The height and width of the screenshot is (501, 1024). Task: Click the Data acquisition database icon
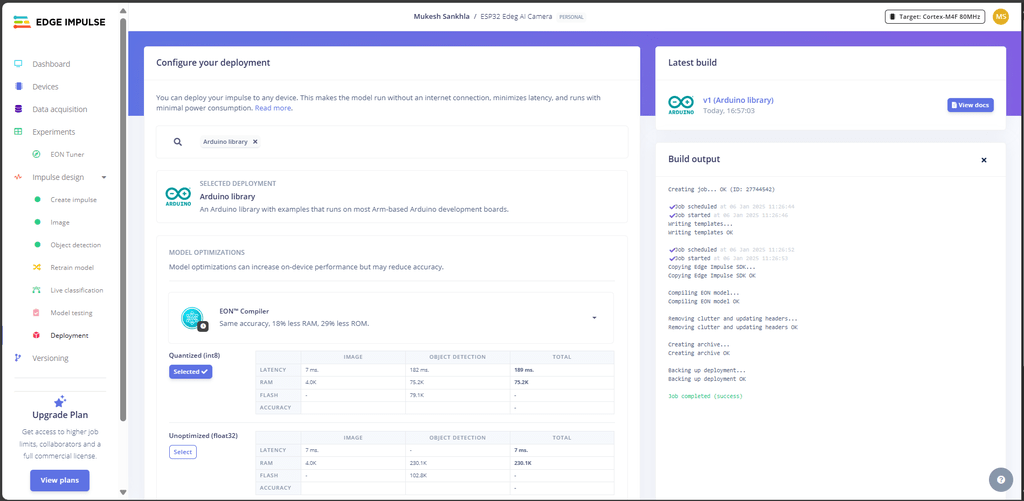[18, 109]
